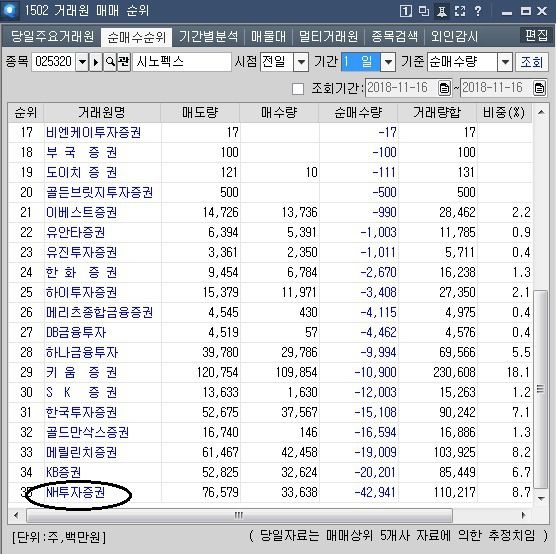The width and height of the screenshot is (556, 554).
Task: Click the 매도량 column header
Action: [200, 113]
